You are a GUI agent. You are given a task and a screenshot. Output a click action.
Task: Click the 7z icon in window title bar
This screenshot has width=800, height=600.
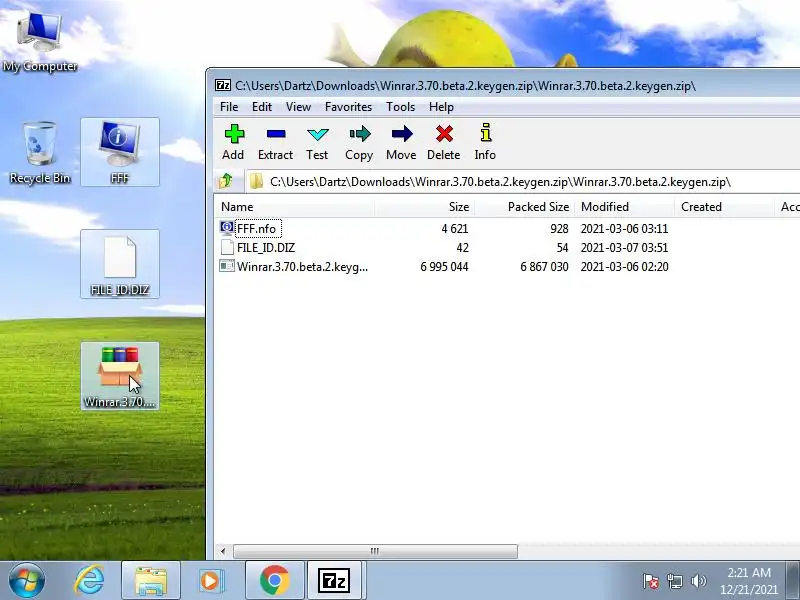pos(223,85)
